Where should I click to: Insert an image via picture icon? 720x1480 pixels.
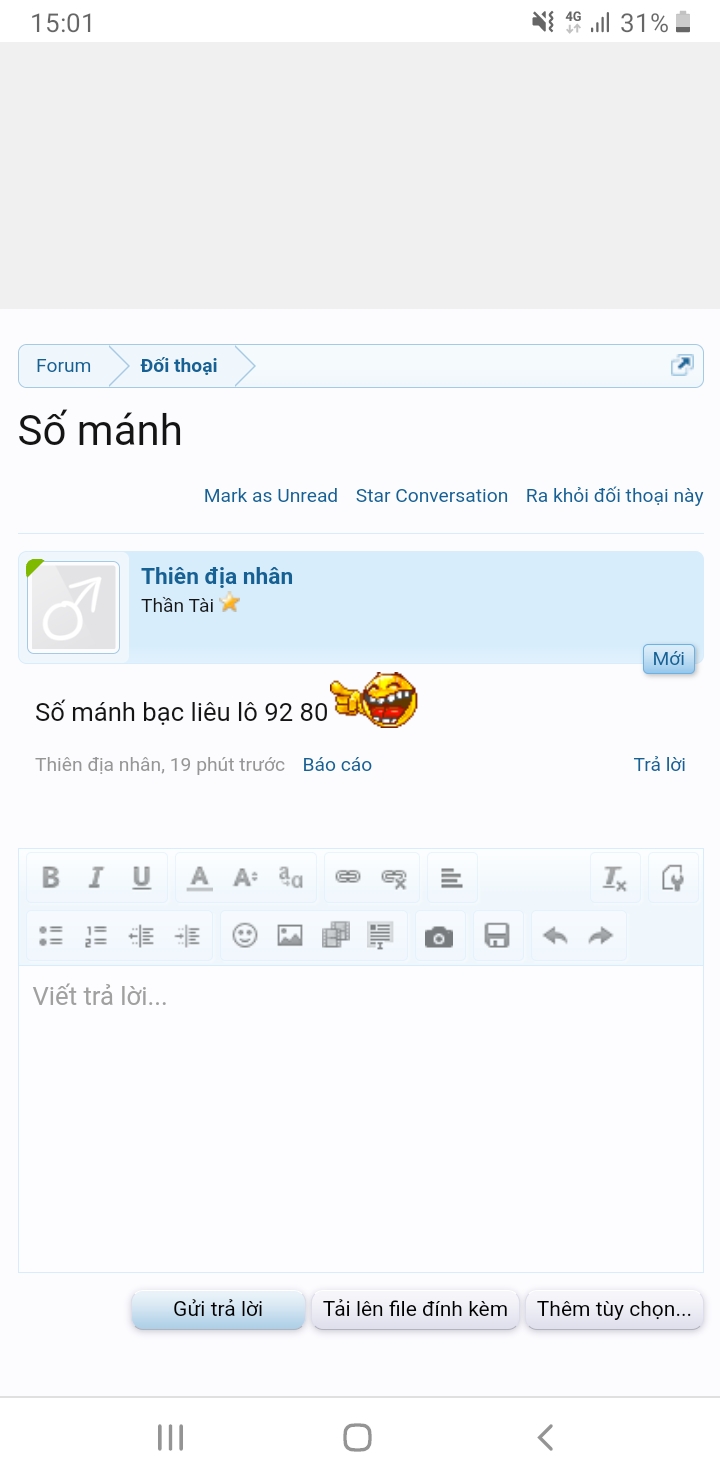tap(290, 936)
